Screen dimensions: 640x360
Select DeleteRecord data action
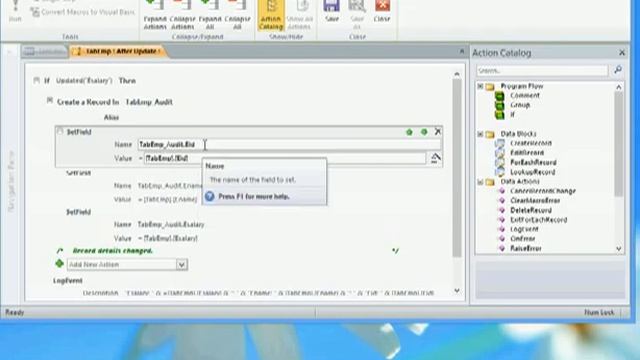[x=531, y=211]
